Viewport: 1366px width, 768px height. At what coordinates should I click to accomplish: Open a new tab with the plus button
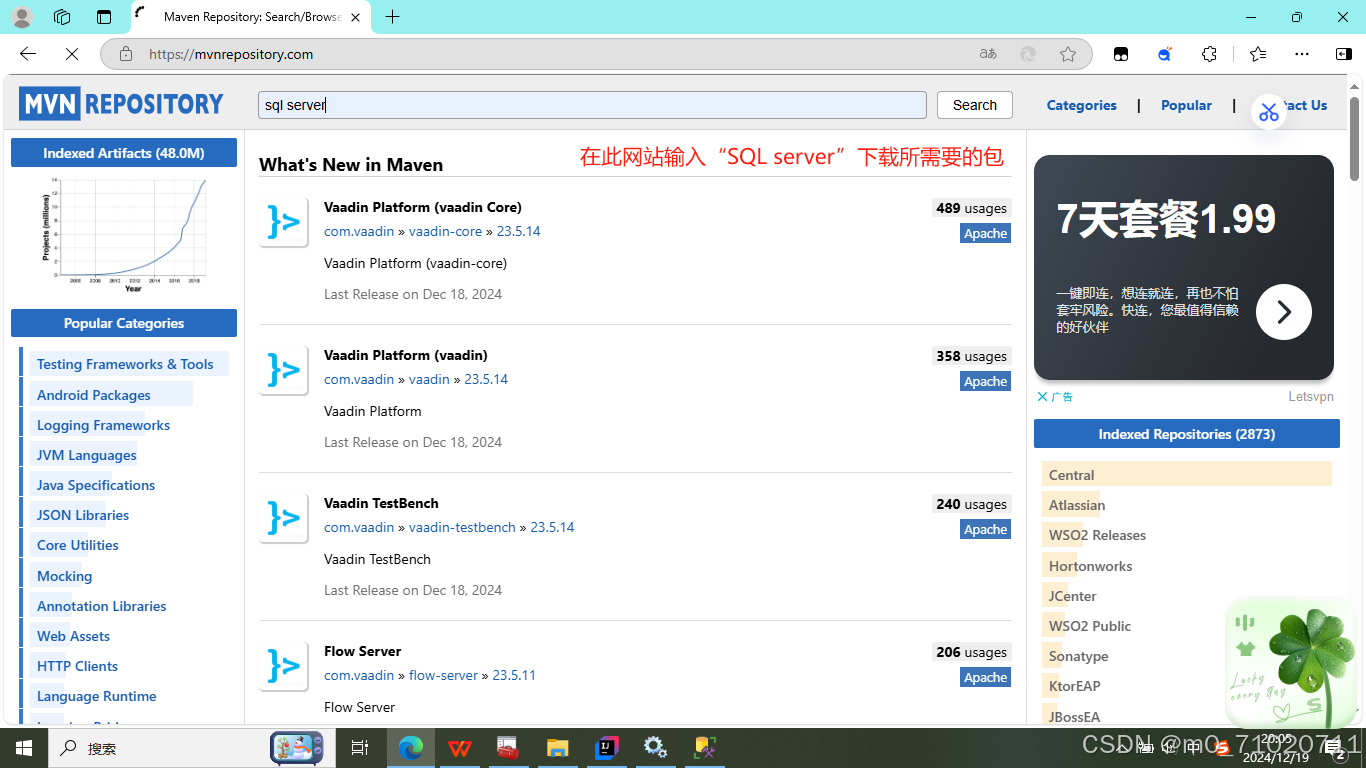click(393, 17)
